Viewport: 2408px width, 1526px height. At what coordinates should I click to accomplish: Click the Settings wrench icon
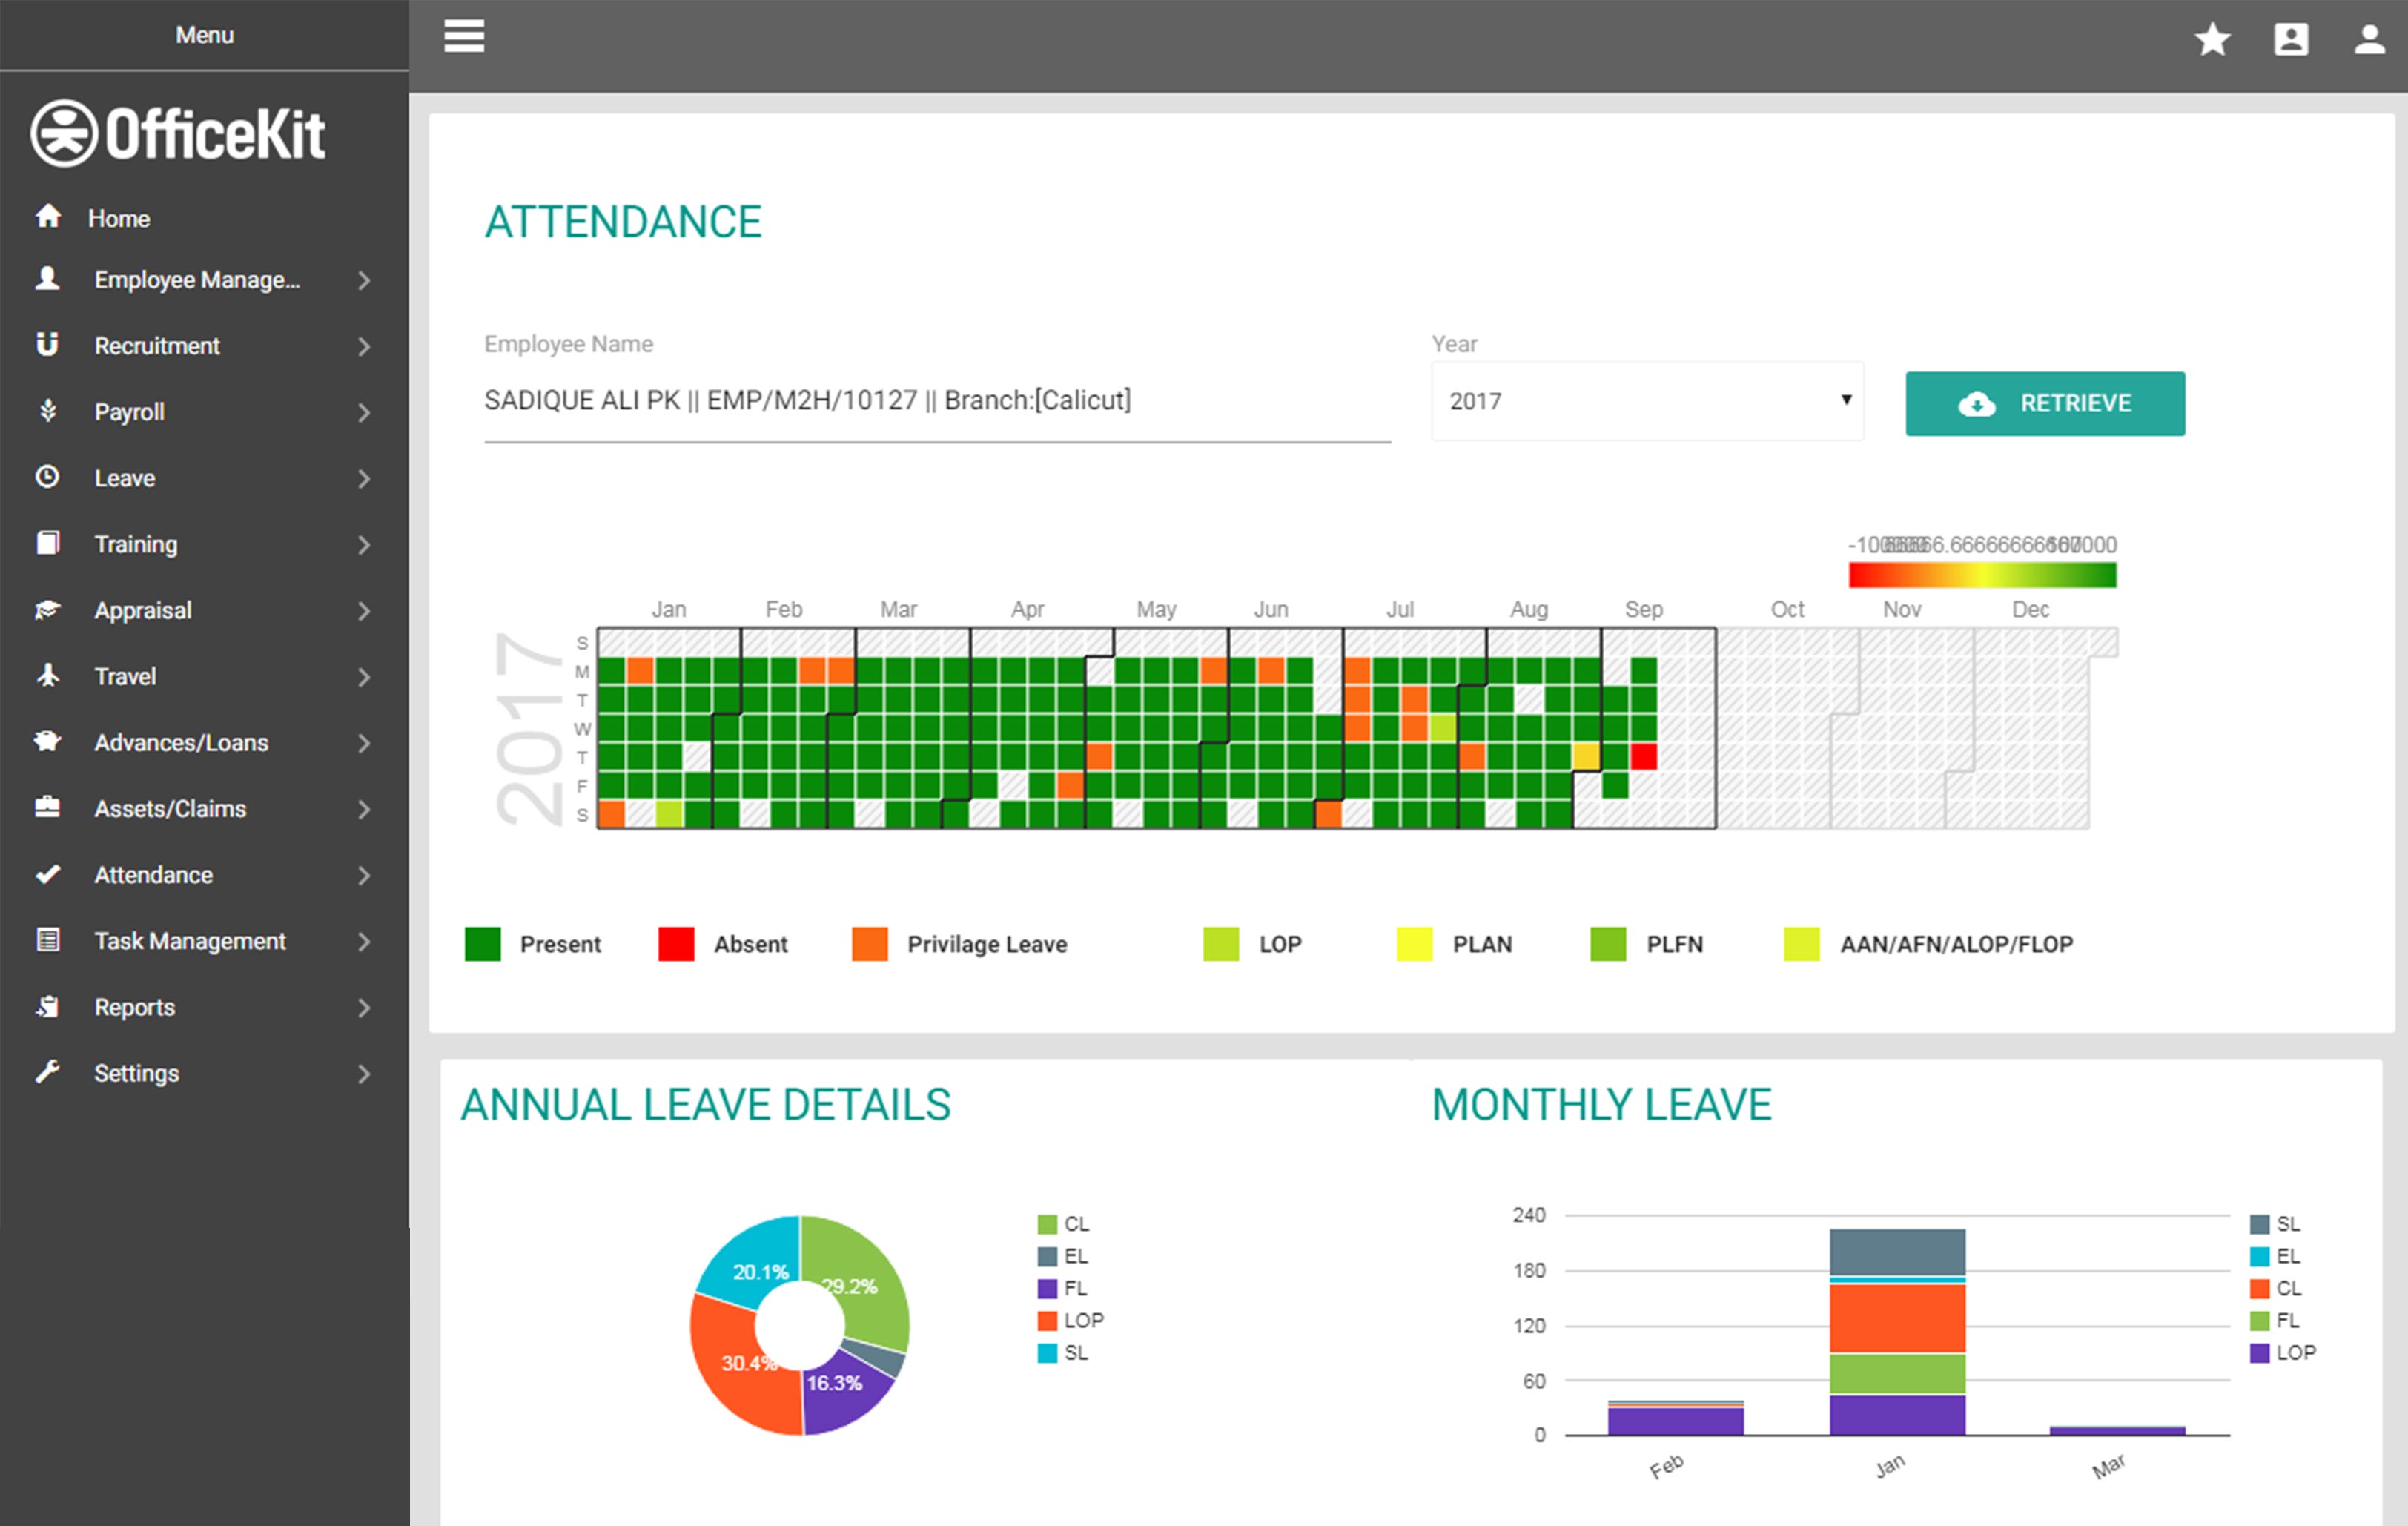click(x=47, y=1072)
